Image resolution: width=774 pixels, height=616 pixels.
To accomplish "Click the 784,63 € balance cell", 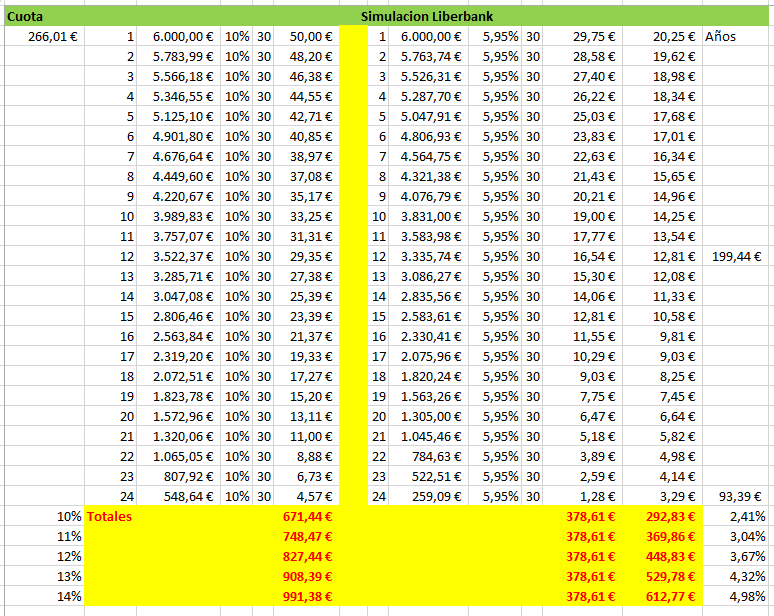I will click(x=428, y=456).
